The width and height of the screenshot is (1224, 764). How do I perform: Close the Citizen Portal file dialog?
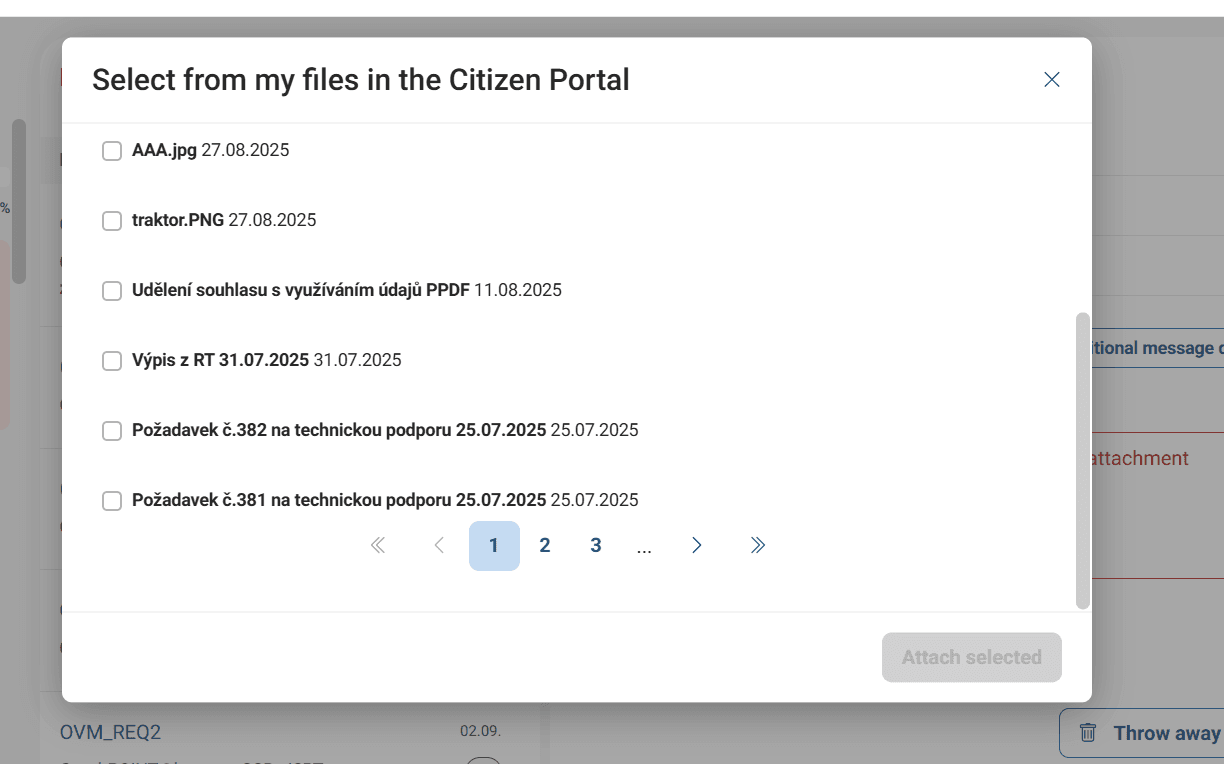(1051, 80)
